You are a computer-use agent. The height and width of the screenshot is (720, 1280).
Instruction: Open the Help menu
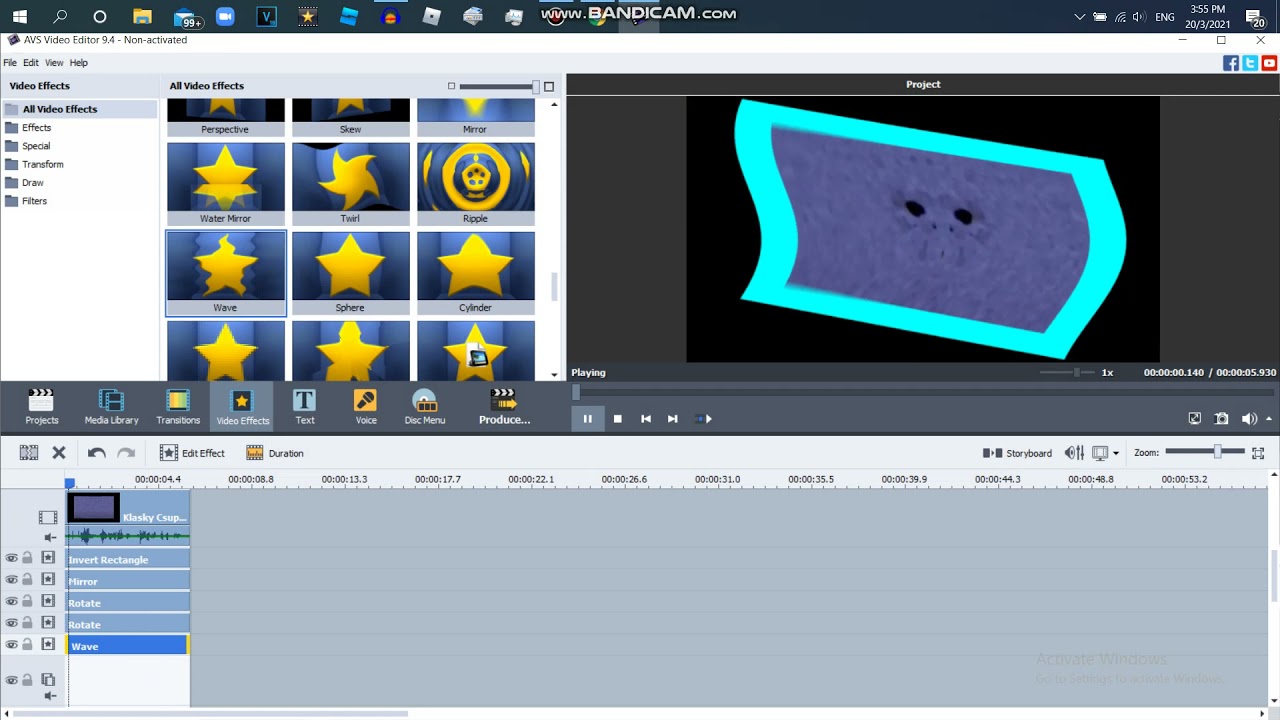pos(79,63)
